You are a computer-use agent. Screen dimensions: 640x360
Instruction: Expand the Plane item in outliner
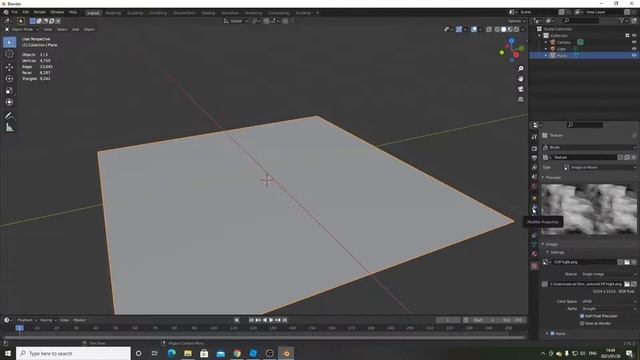click(546, 55)
